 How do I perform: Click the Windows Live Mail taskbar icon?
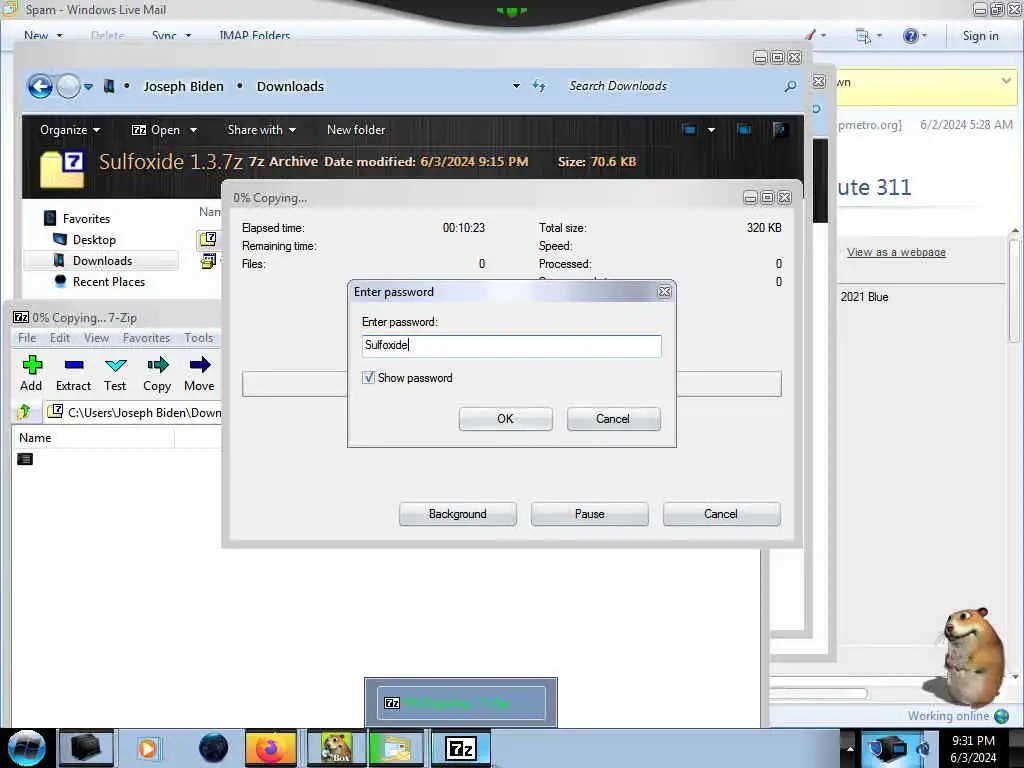click(397, 748)
